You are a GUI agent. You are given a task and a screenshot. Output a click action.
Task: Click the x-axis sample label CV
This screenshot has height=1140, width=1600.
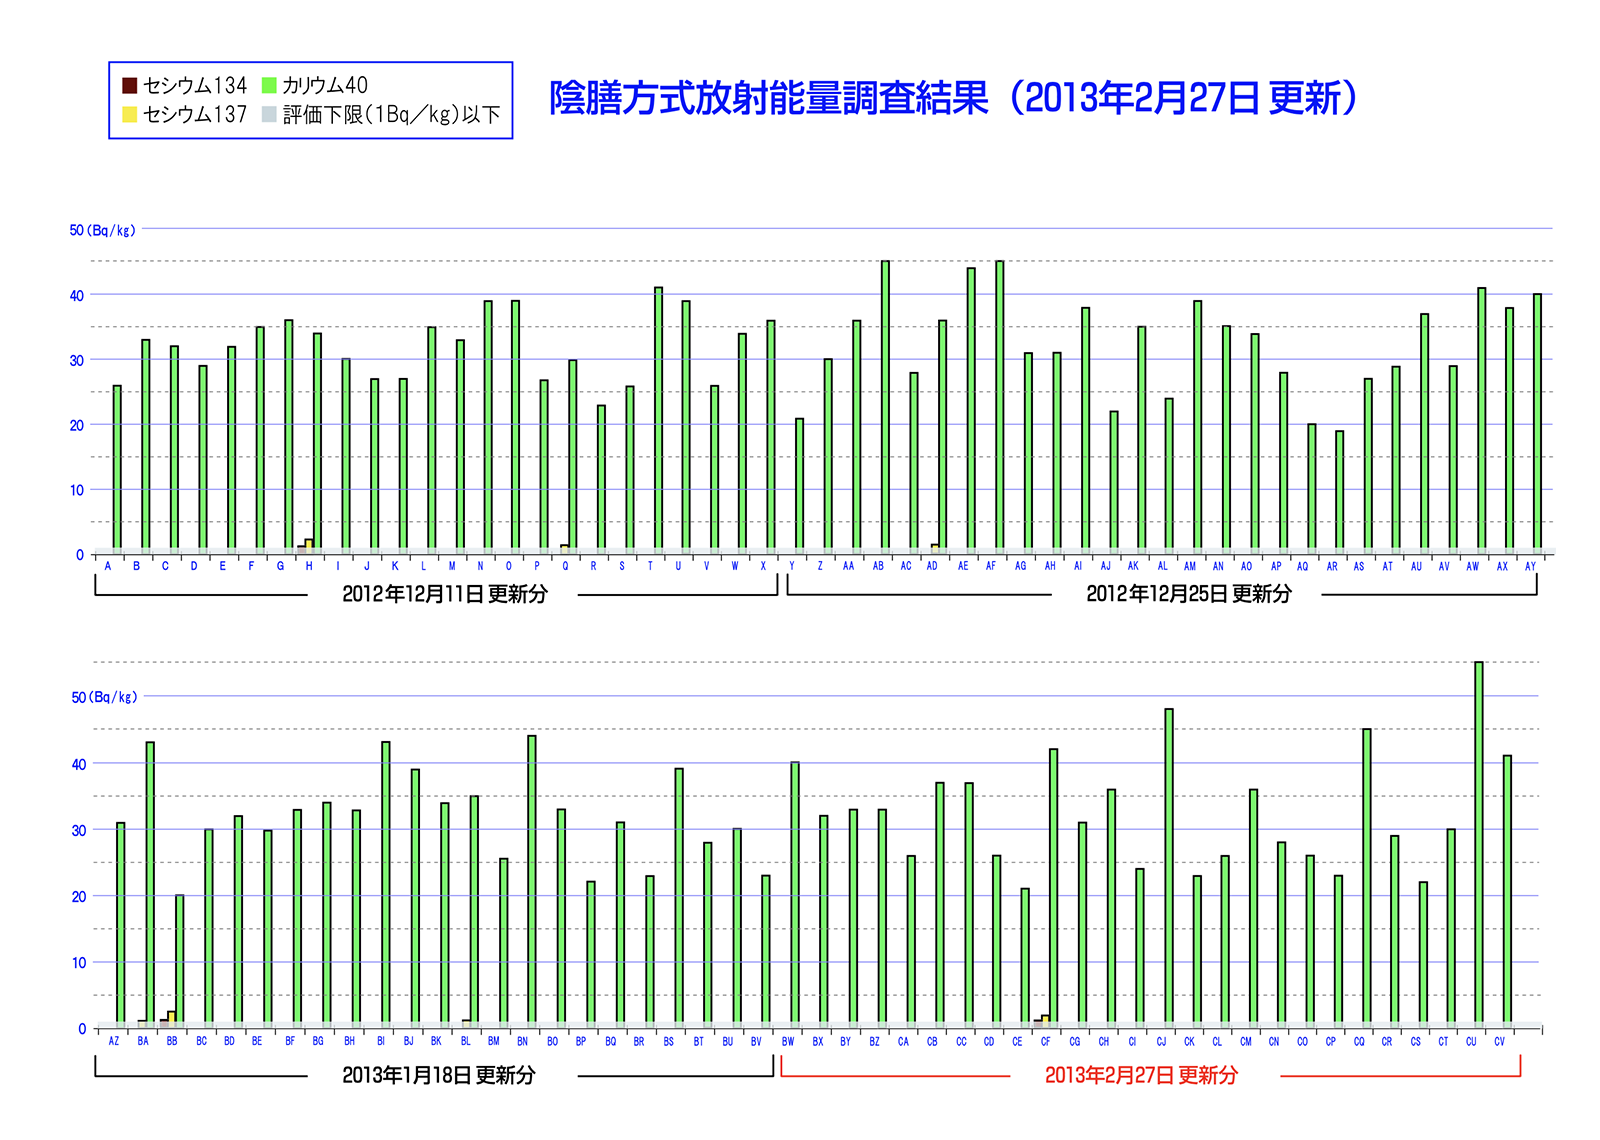[1499, 1041]
